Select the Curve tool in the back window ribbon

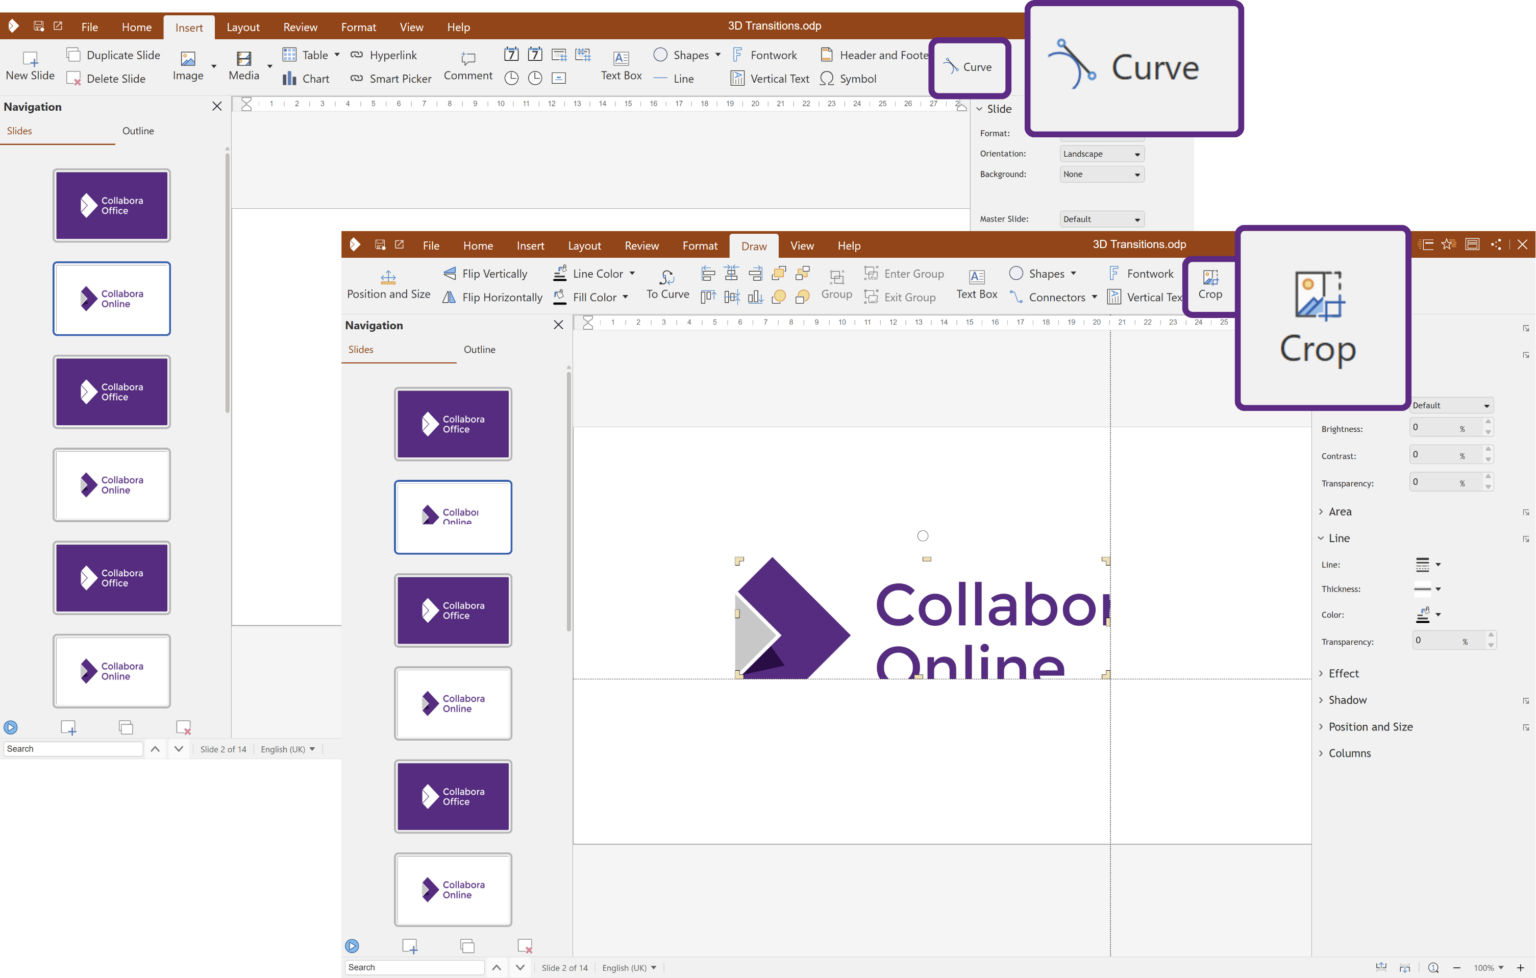pyautogui.click(x=968, y=67)
